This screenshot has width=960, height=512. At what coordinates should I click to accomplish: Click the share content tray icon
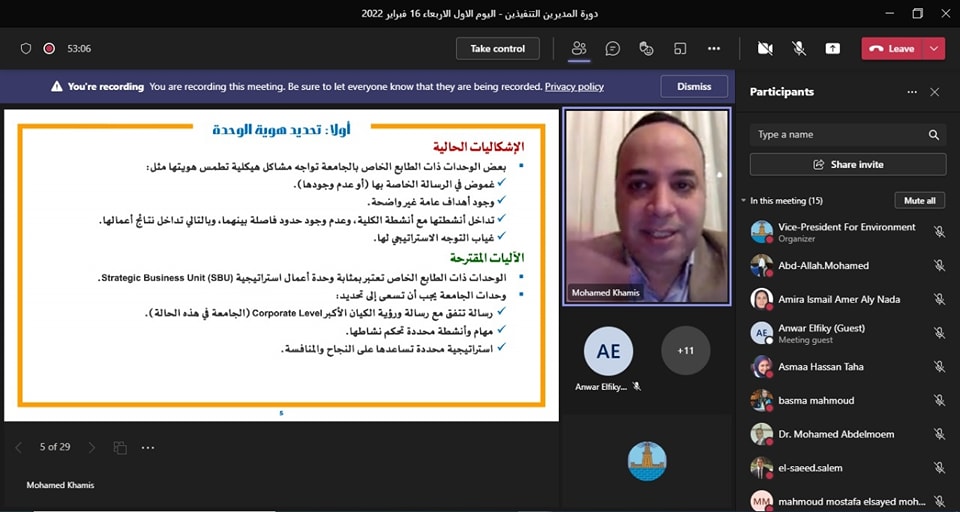click(x=832, y=48)
